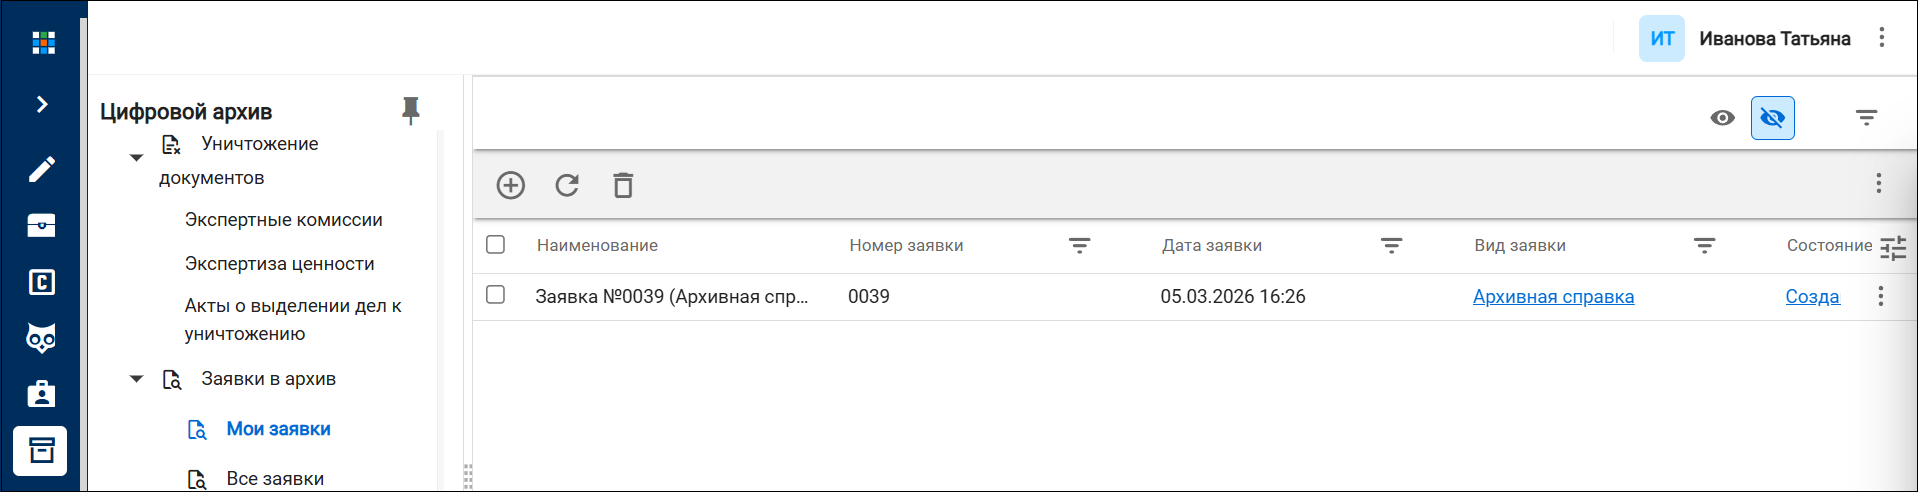The width and height of the screenshot is (1918, 492).
Task: Check the box for Заявка №0039 row
Action: 495,294
